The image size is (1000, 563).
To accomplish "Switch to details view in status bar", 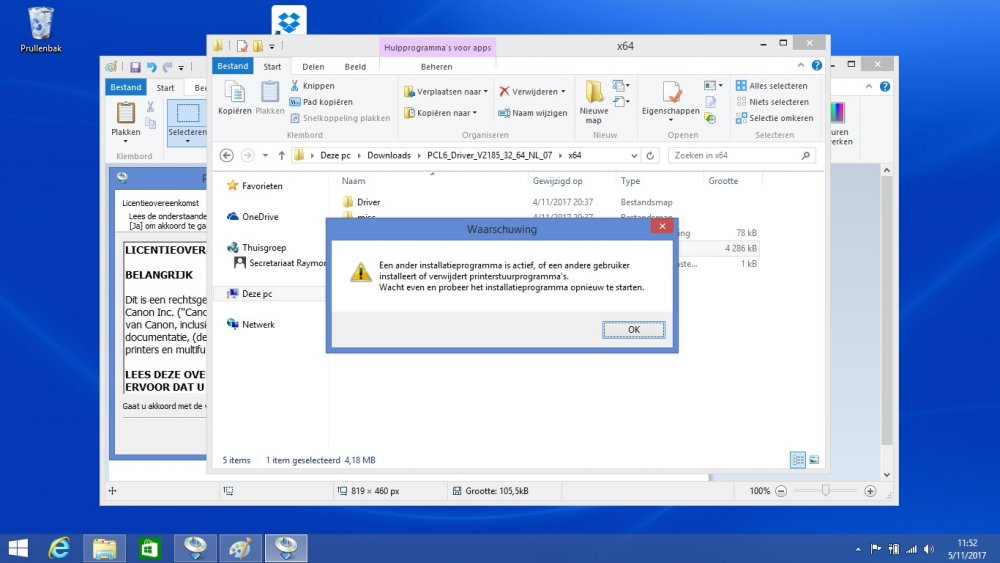I will coord(798,460).
